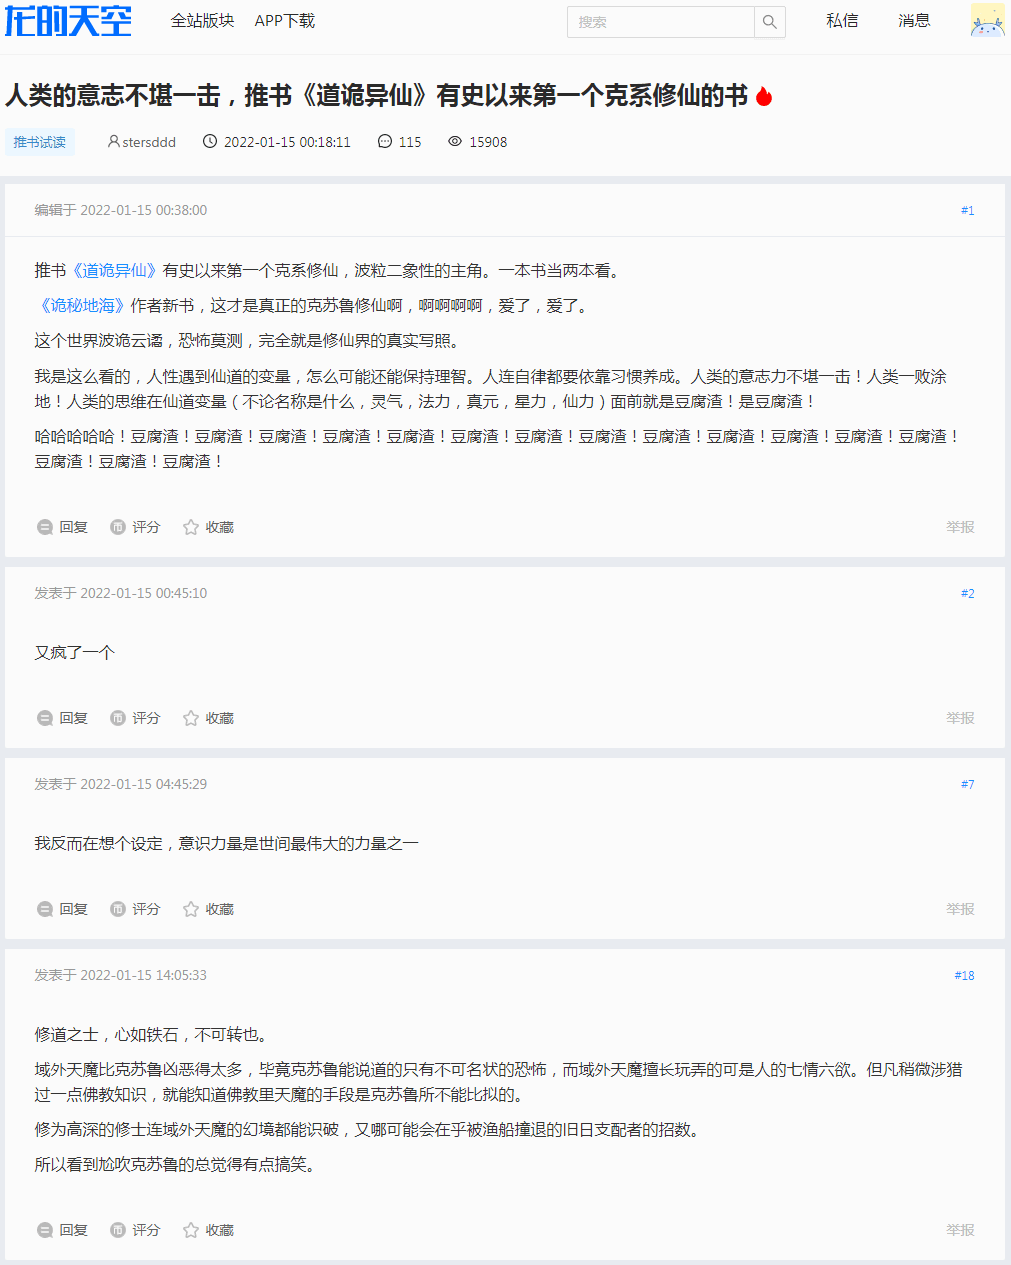Screen dimensions: 1011x1265
Task: Click the favorite star on post #1
Action: click(x=191, y=527)
